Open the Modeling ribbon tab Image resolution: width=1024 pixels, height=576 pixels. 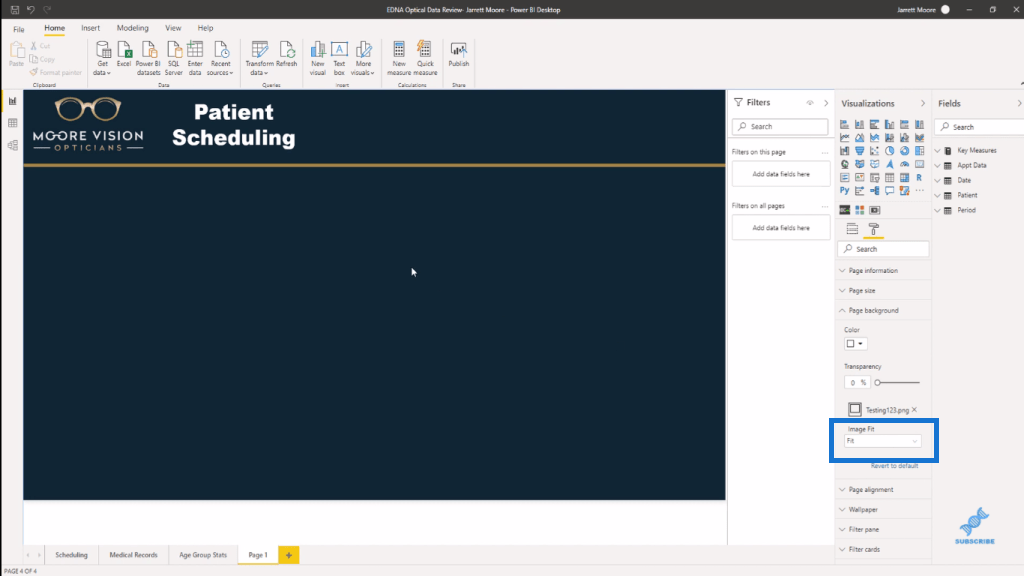point(133,28)
